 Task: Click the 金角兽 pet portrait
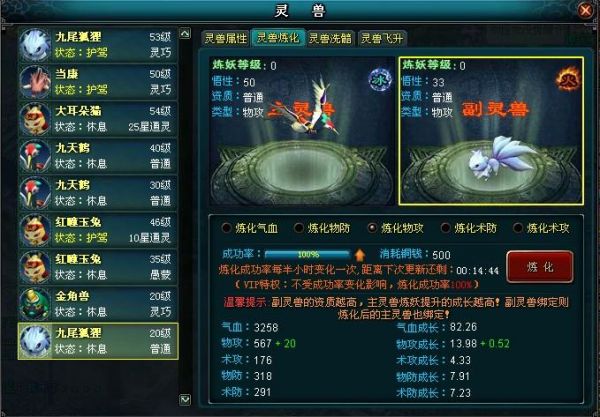click(x=35, y=304)
